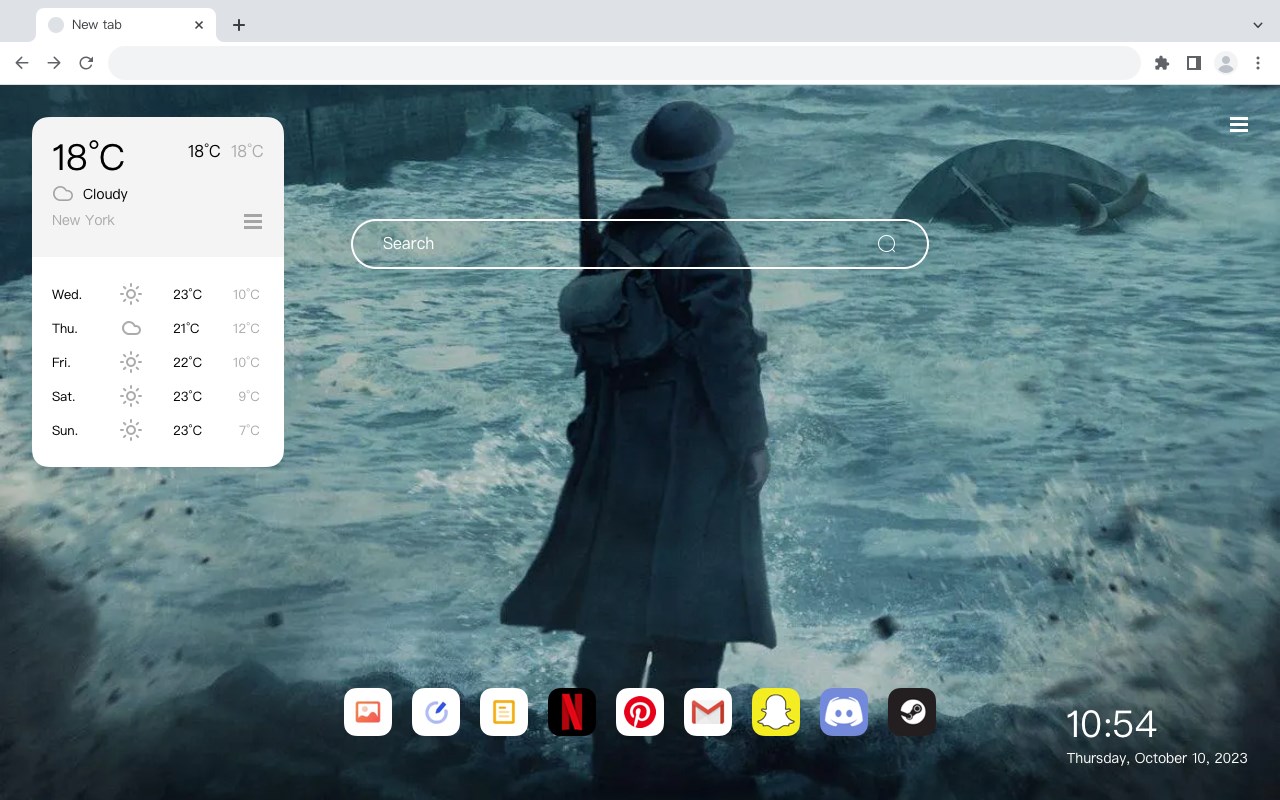Add a new browser tab

click(x=238, y=25)
